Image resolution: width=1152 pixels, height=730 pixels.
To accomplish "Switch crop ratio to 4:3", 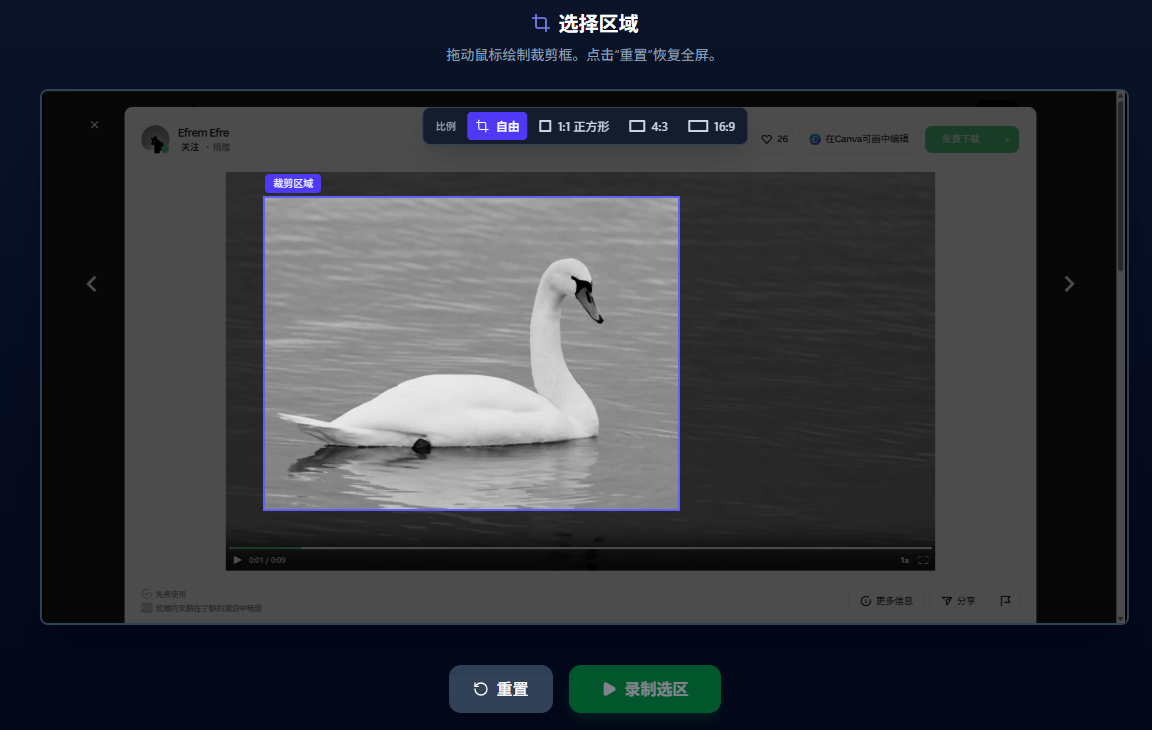I will coord(649,126).
